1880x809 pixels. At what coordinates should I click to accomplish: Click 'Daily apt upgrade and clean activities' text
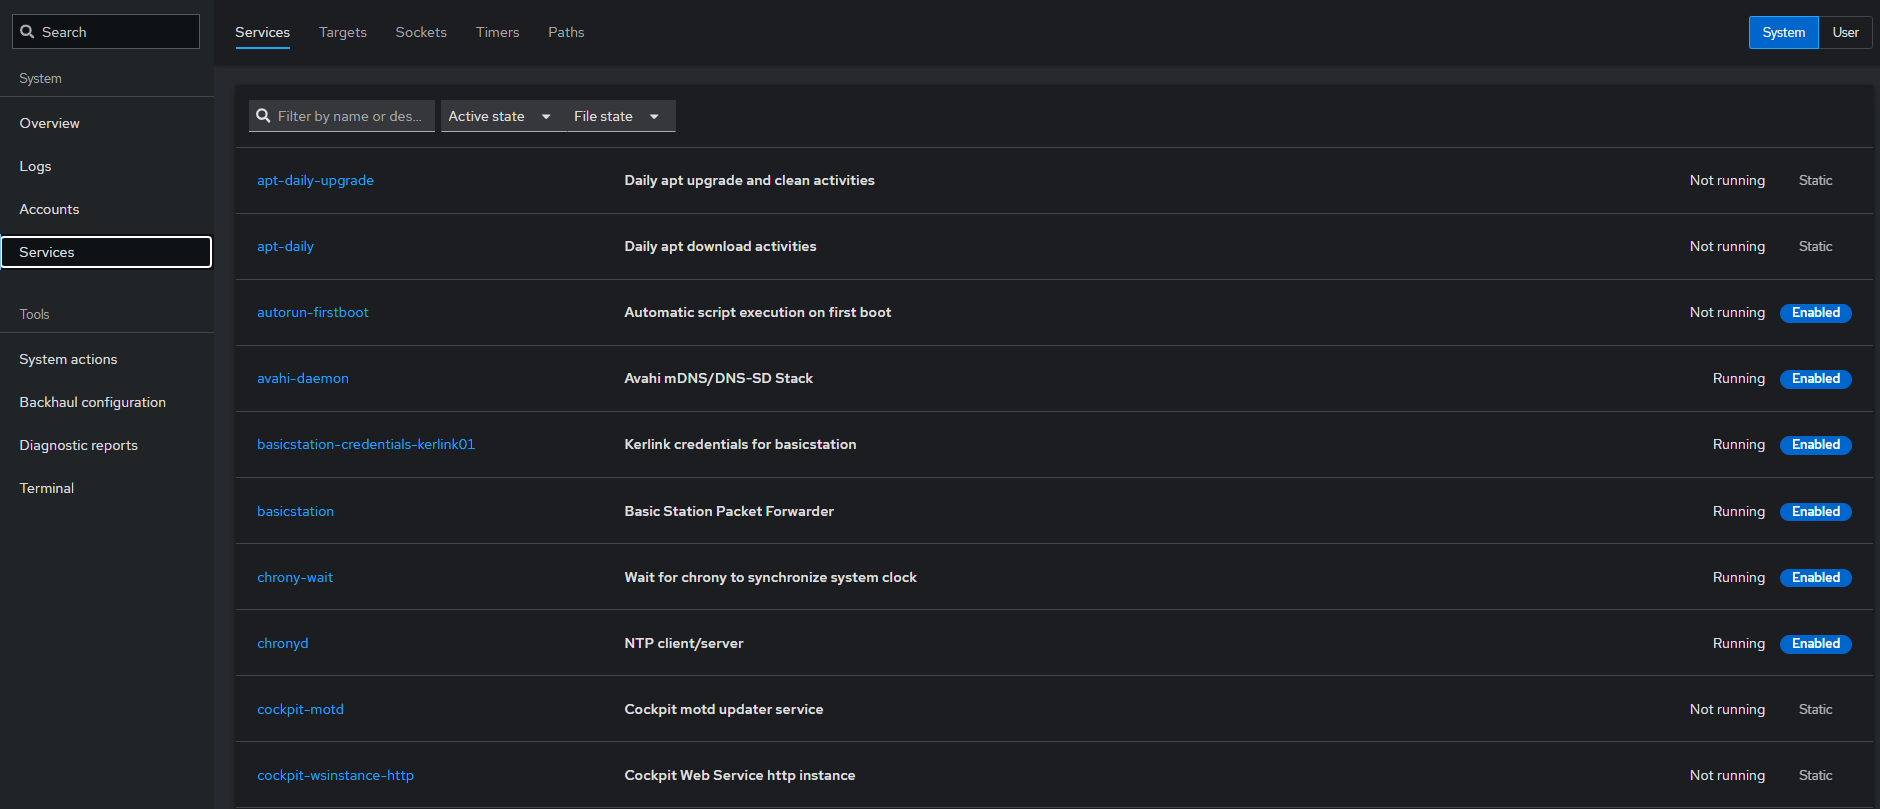click(749, 180)
